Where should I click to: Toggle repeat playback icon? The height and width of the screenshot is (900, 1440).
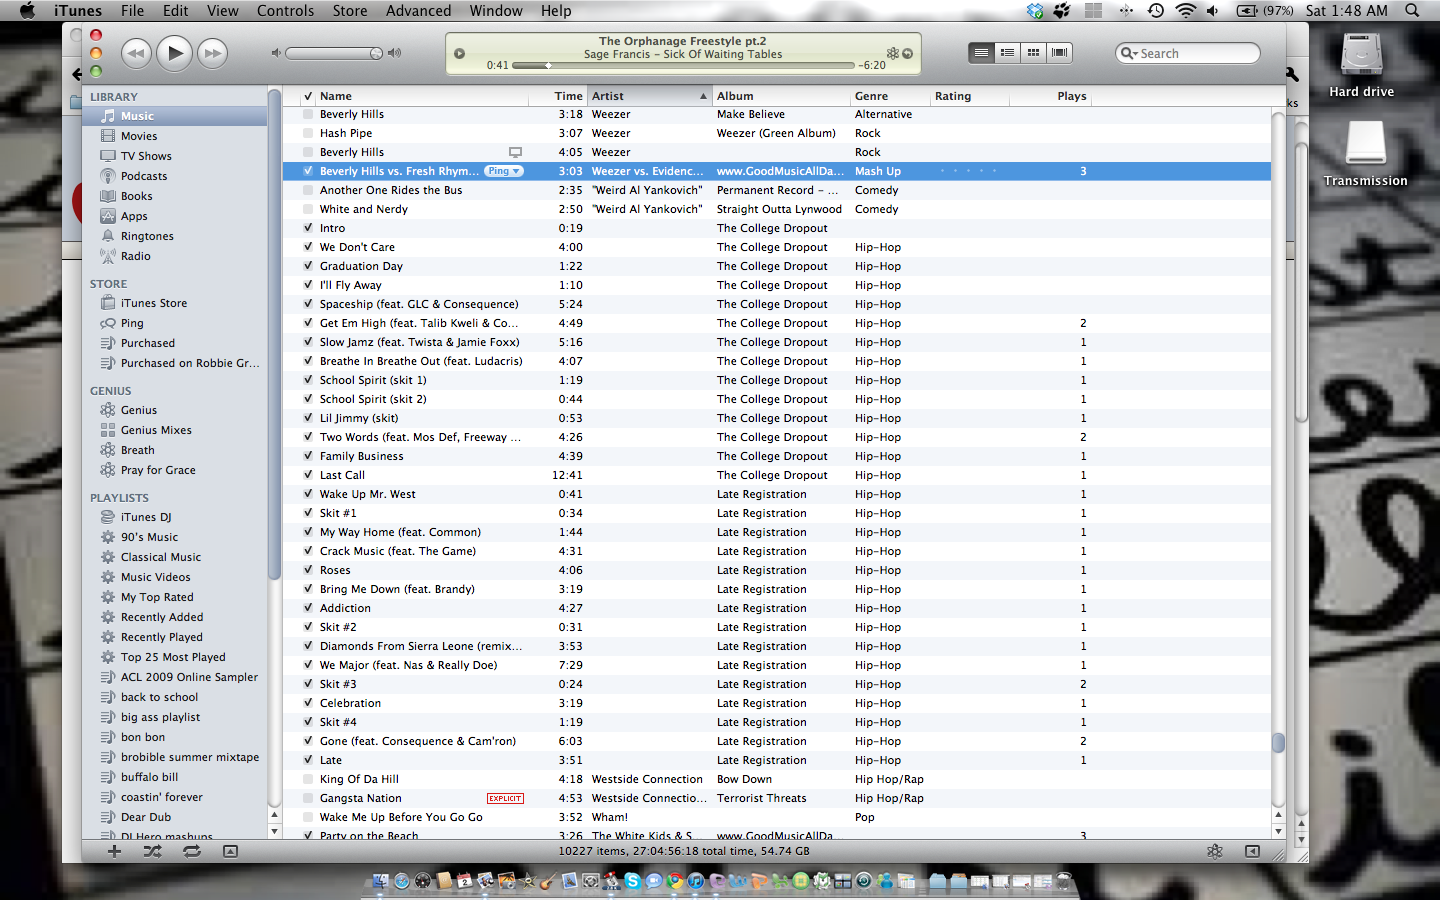pyautogui.click(x=191, y=851)
